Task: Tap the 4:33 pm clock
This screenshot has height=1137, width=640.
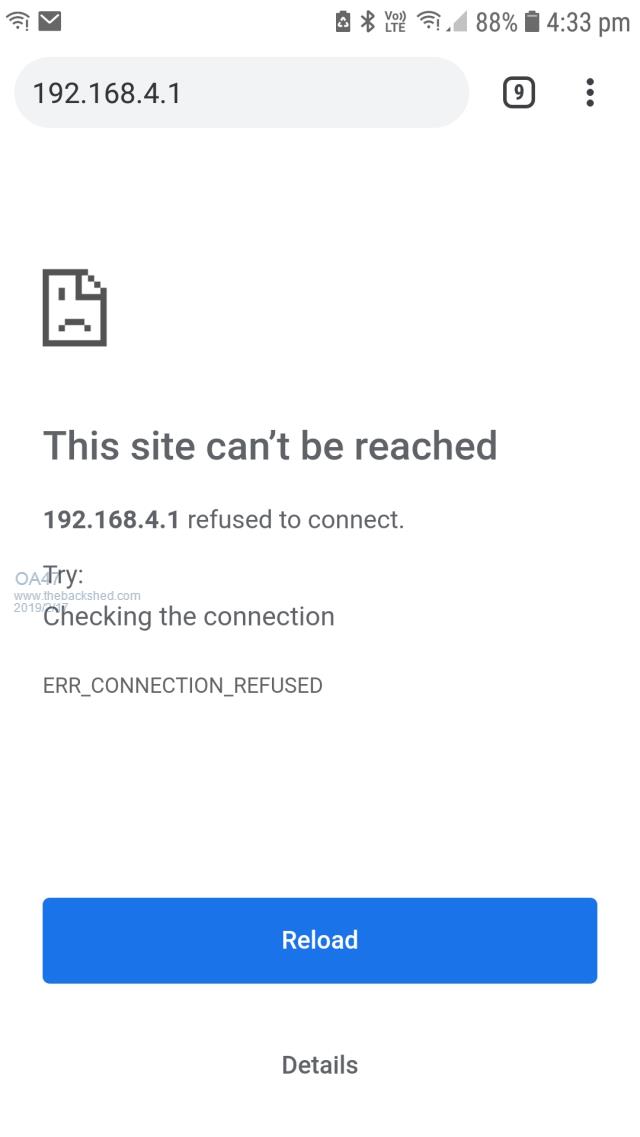Action: click(x=588, y=23)
